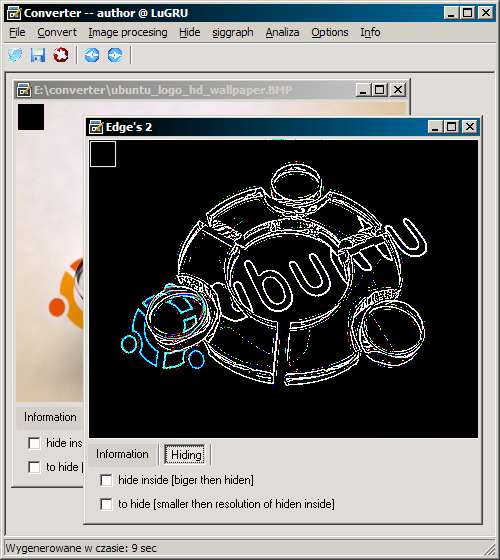Screen dimensions: 500x560
Task: Click the Edge's 2 title bar text
Action: [129, 127]
